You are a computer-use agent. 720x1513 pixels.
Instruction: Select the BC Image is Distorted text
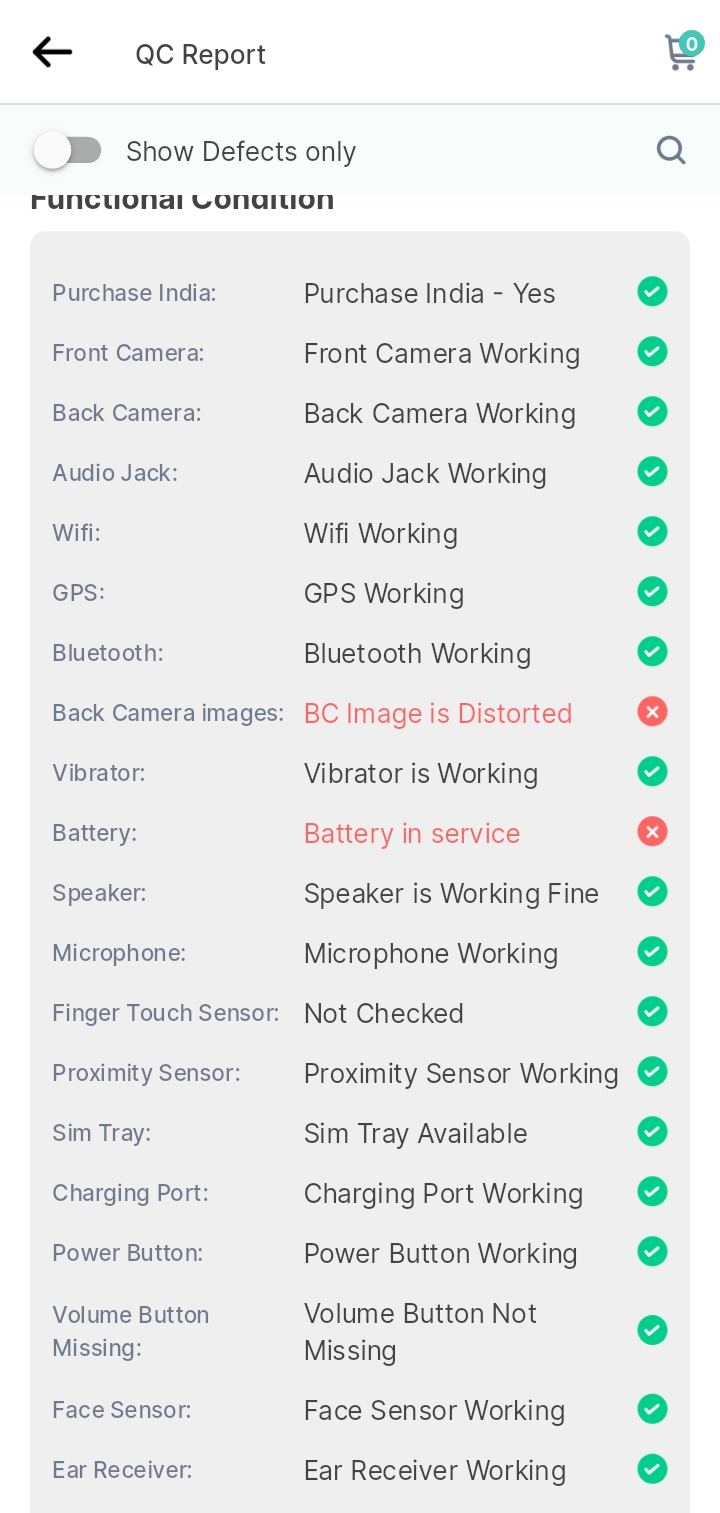coord(438,713)
